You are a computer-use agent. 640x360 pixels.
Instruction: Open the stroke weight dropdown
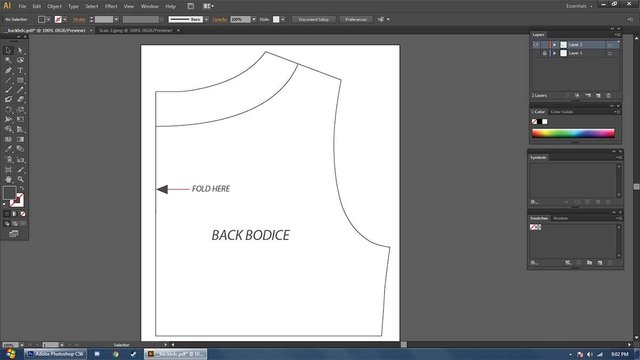[116, 19]
